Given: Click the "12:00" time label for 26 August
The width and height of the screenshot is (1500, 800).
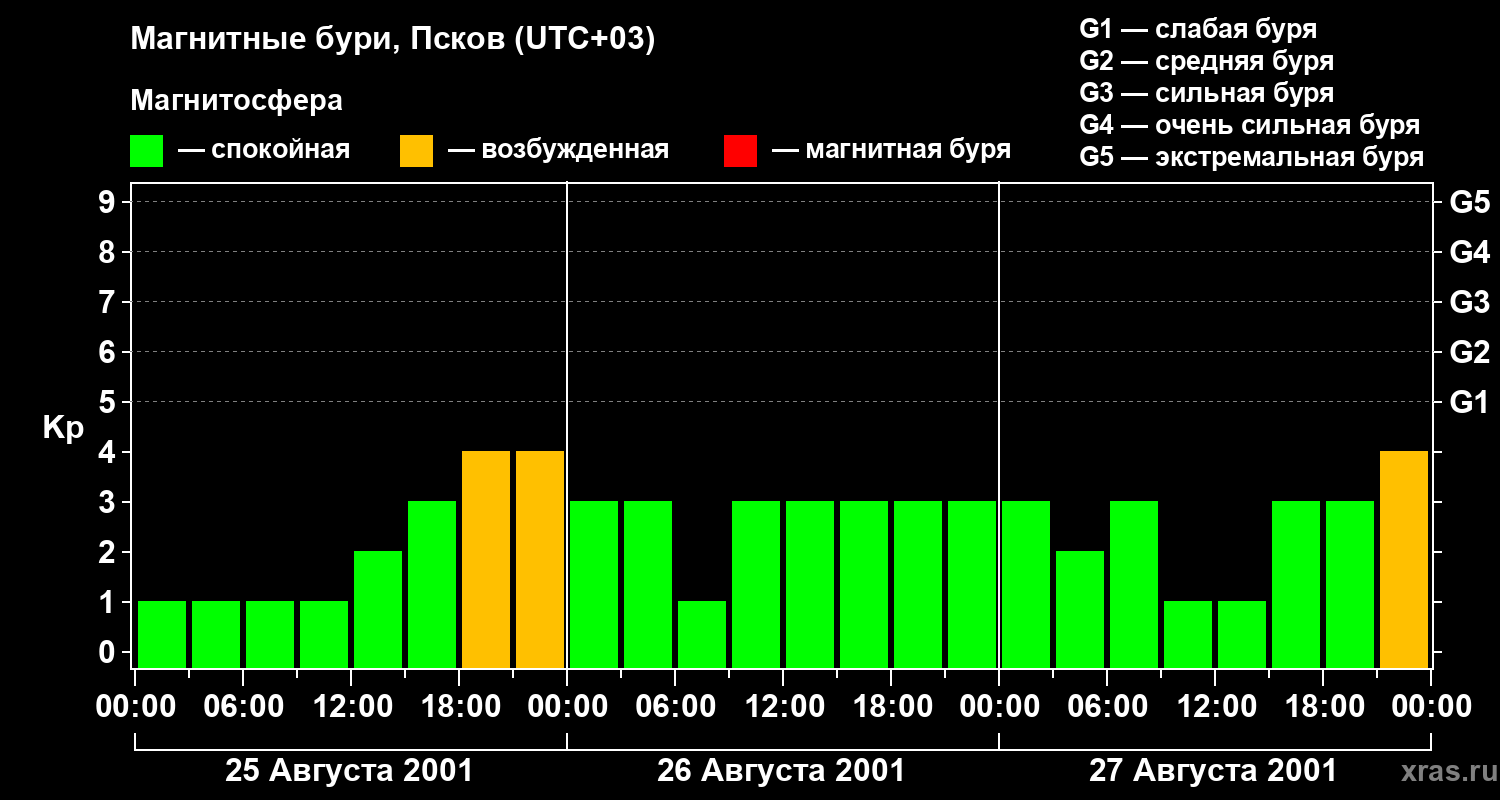Looking at the screenshot, I should (x=783, y=707).
